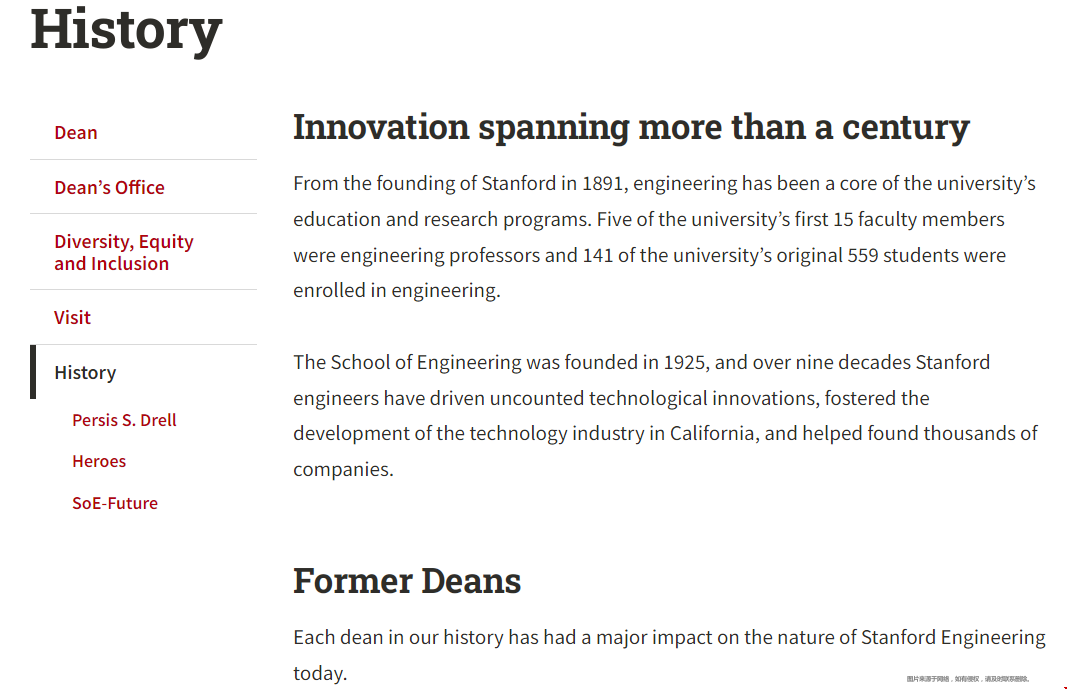The image size is (1067, 689).
Task: Click the sentence beginning 'Each dean in our history'
Action: coord(668,637)
